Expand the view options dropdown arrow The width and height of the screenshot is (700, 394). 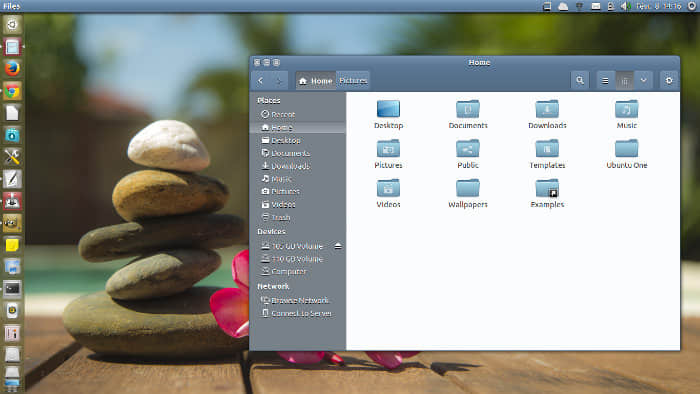click(x=643, y=80)
